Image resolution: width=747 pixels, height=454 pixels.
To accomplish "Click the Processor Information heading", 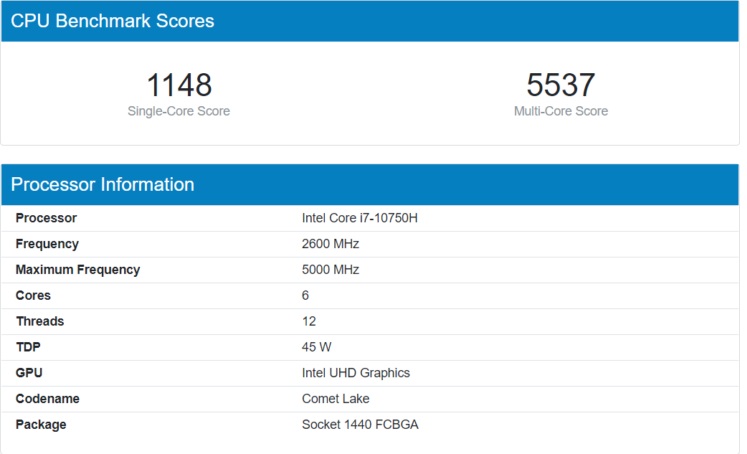I will point(102,184).
